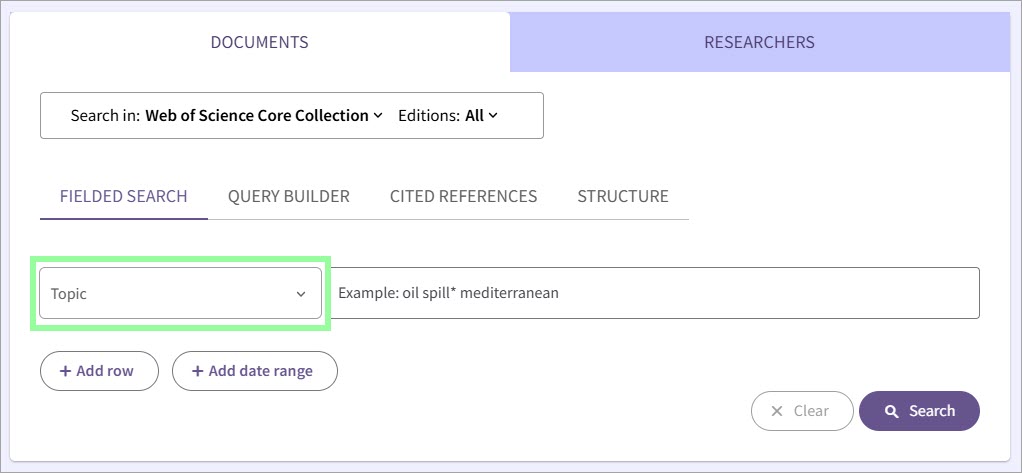Click the Add date range button
The image size is (1022, 473).
pos(255,371)
